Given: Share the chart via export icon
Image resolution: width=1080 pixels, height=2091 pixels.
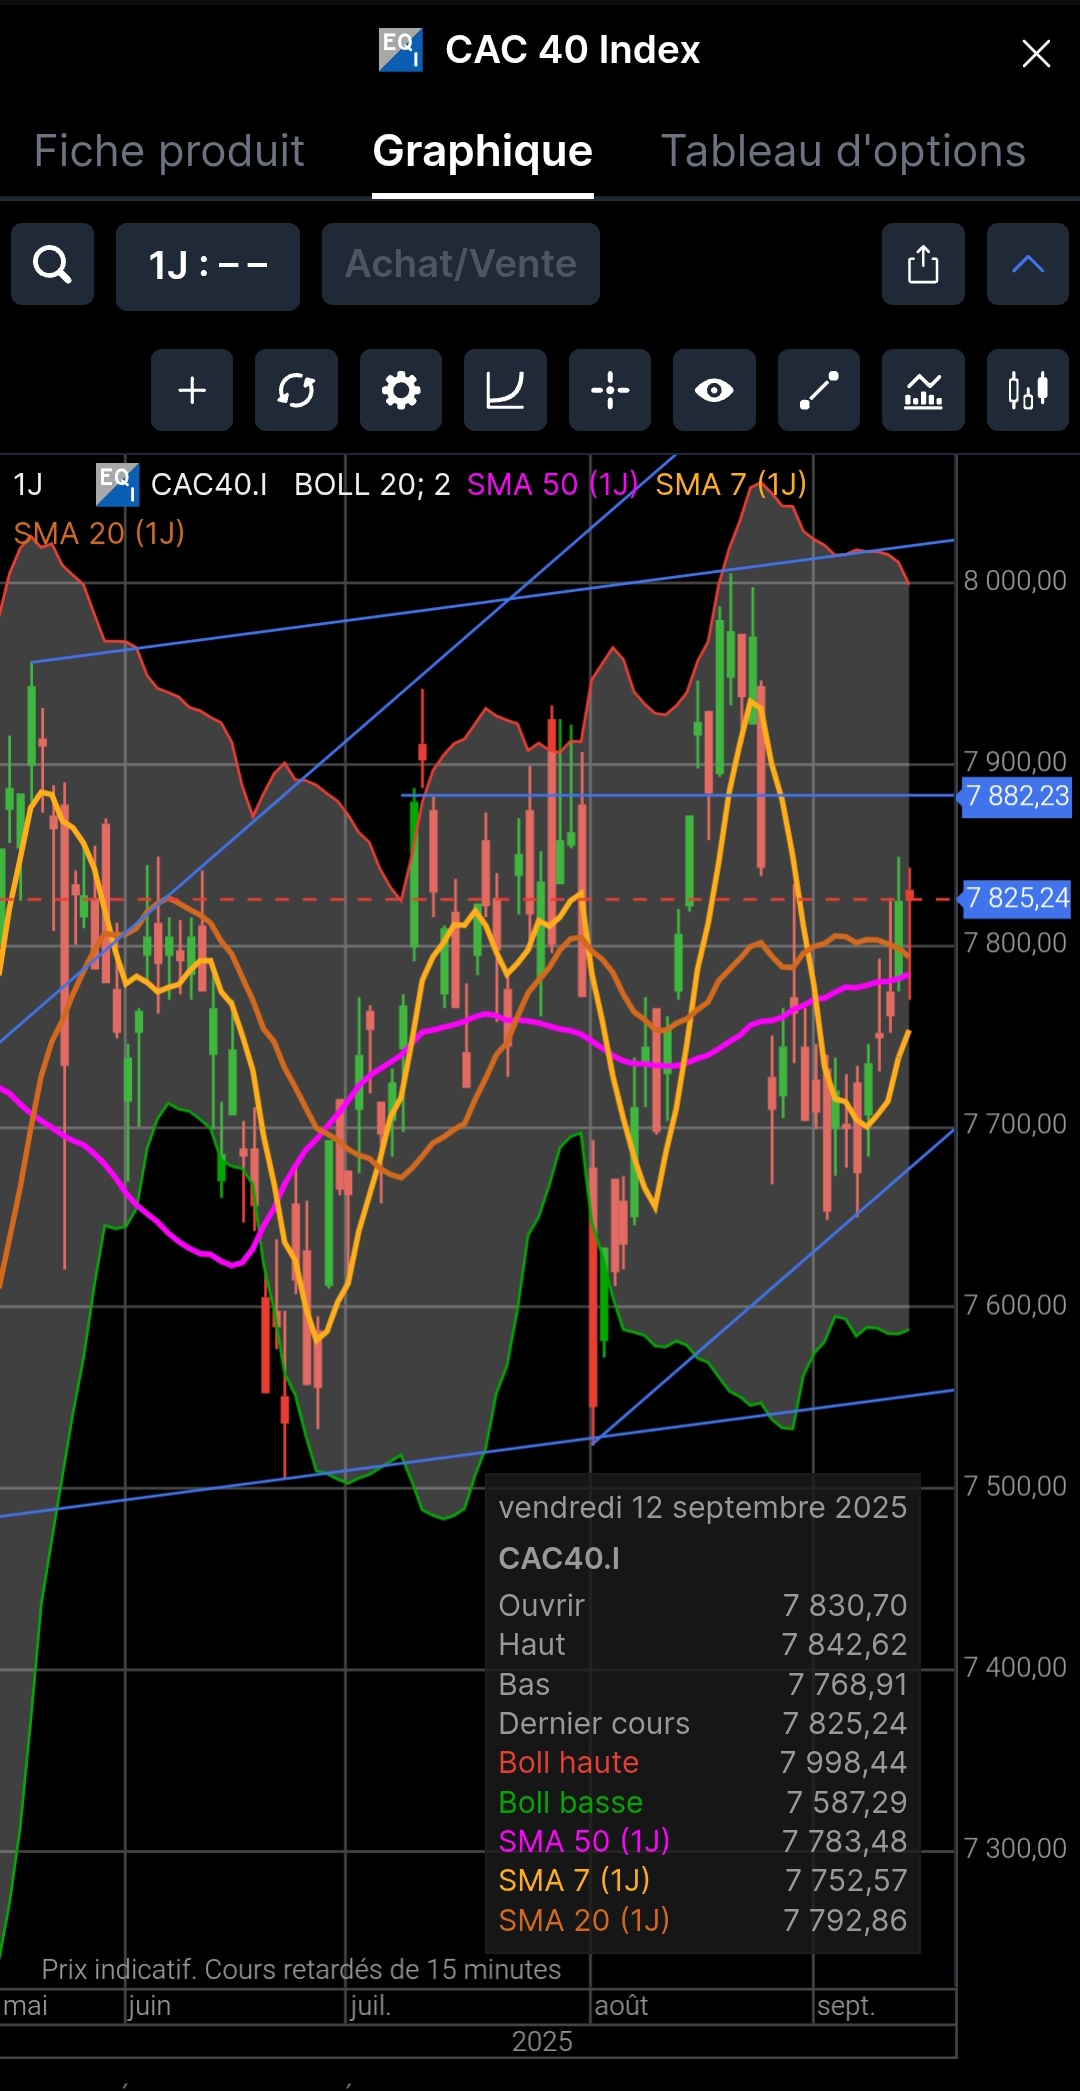Looking at the screenshot, I should click(923, 265).
